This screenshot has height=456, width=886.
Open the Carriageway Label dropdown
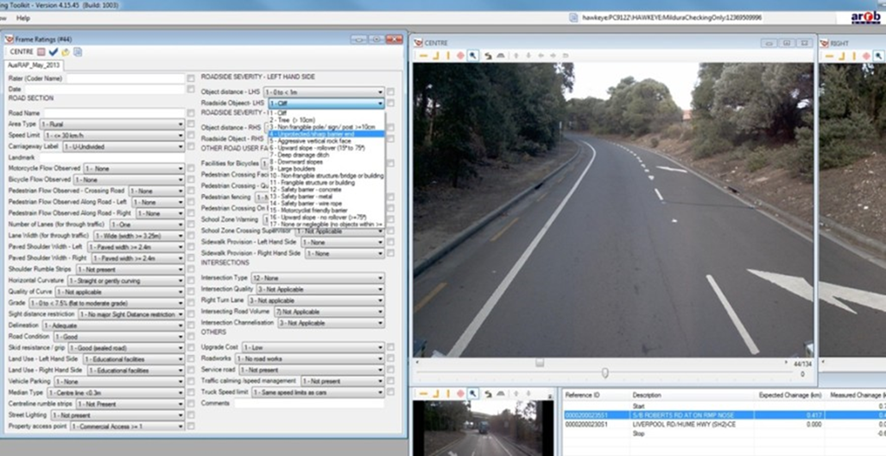click(x=123, y=146)
